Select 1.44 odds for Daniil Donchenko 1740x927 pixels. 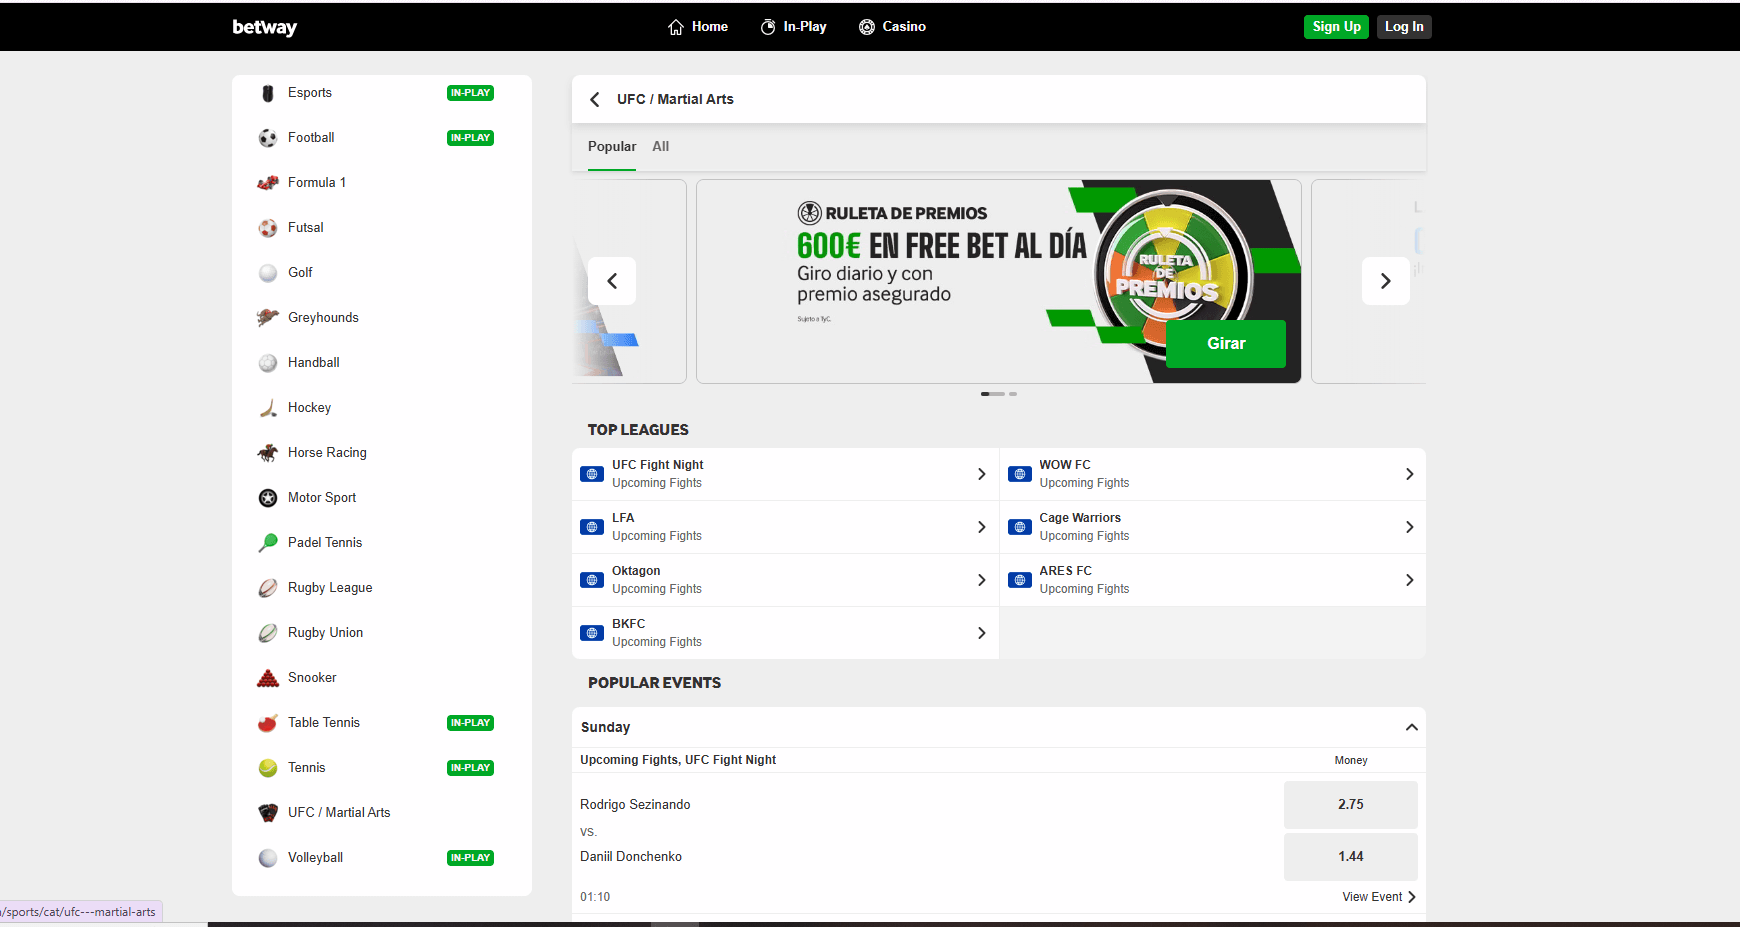coord(1350,856)
